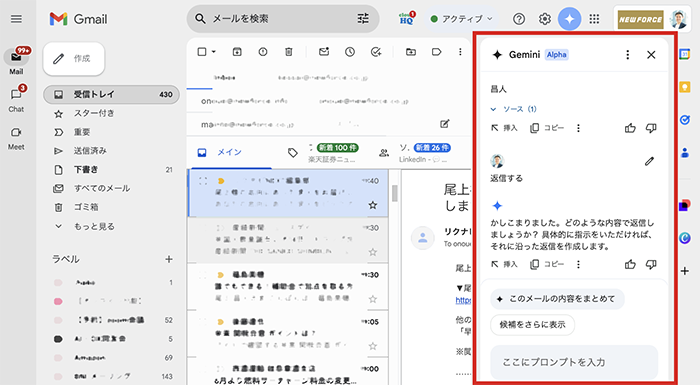This screenshot has height=385, width=700.
Task: Toggle the Gemini sparkle button in header
Action: pos(570,19)
